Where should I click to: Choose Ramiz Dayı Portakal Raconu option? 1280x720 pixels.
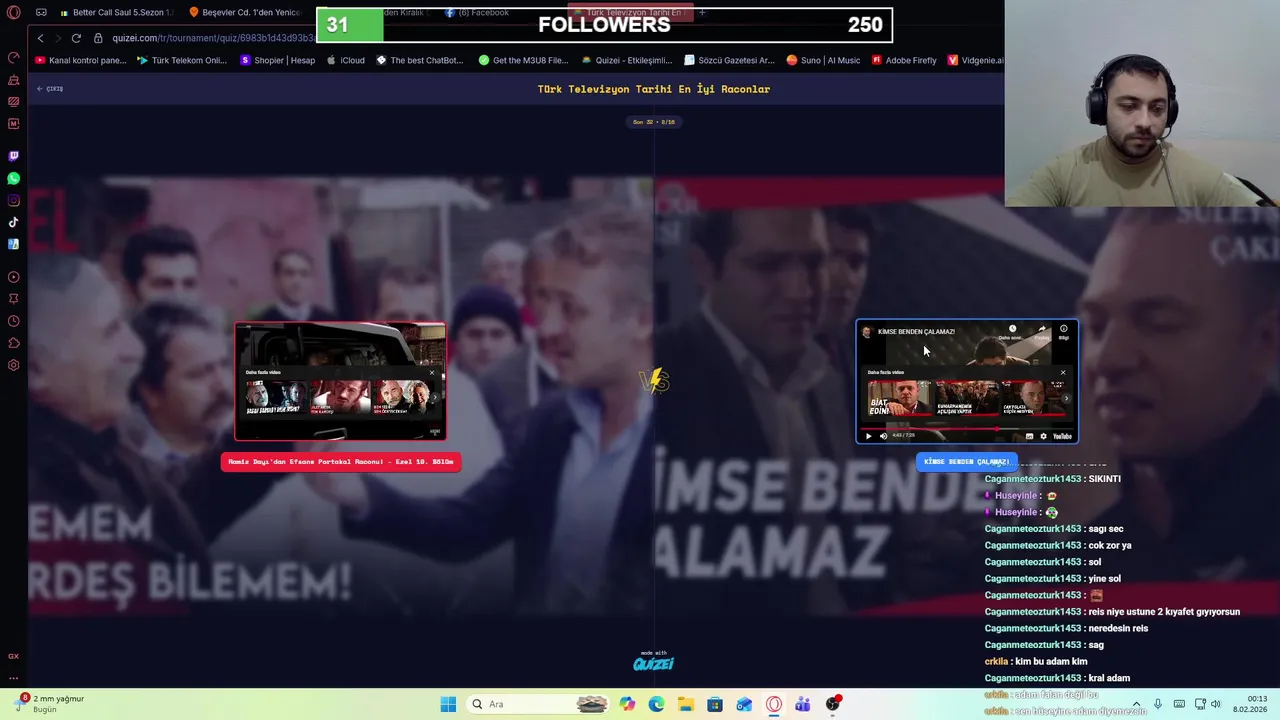pyautogui.click(x=341, y=462)
